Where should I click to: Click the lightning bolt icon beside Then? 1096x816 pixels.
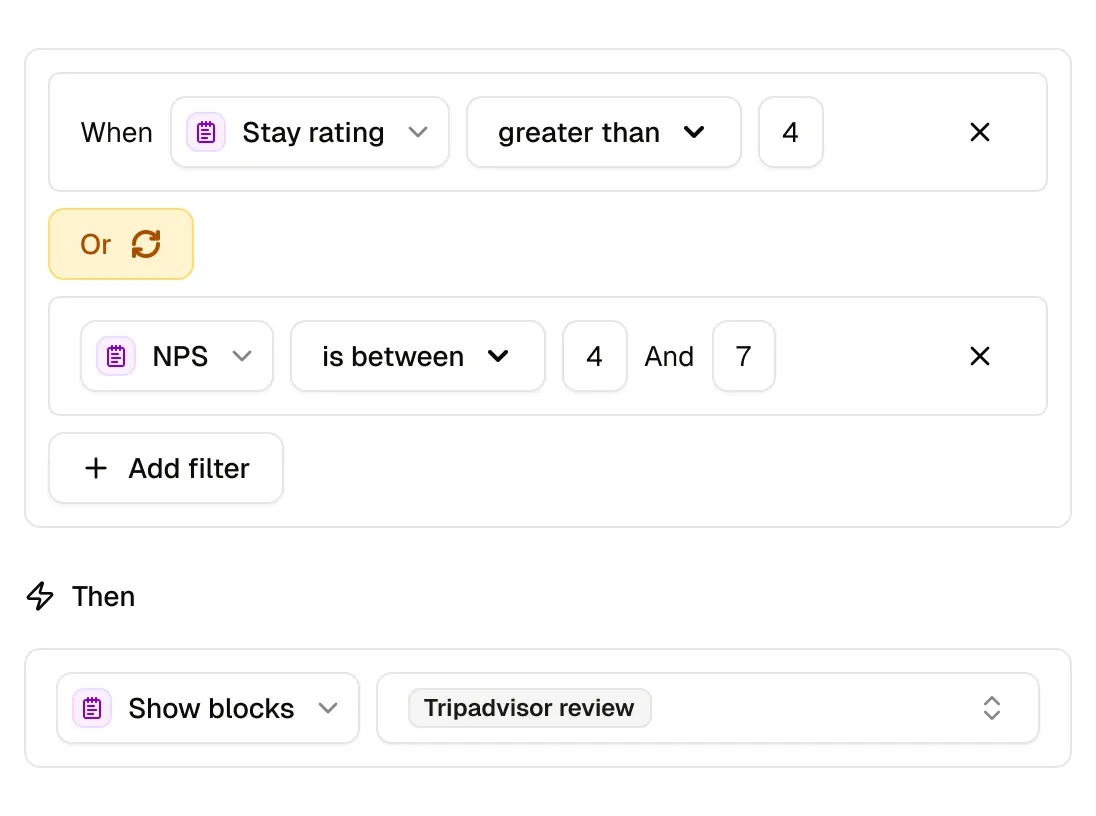(x=40, y=596)
